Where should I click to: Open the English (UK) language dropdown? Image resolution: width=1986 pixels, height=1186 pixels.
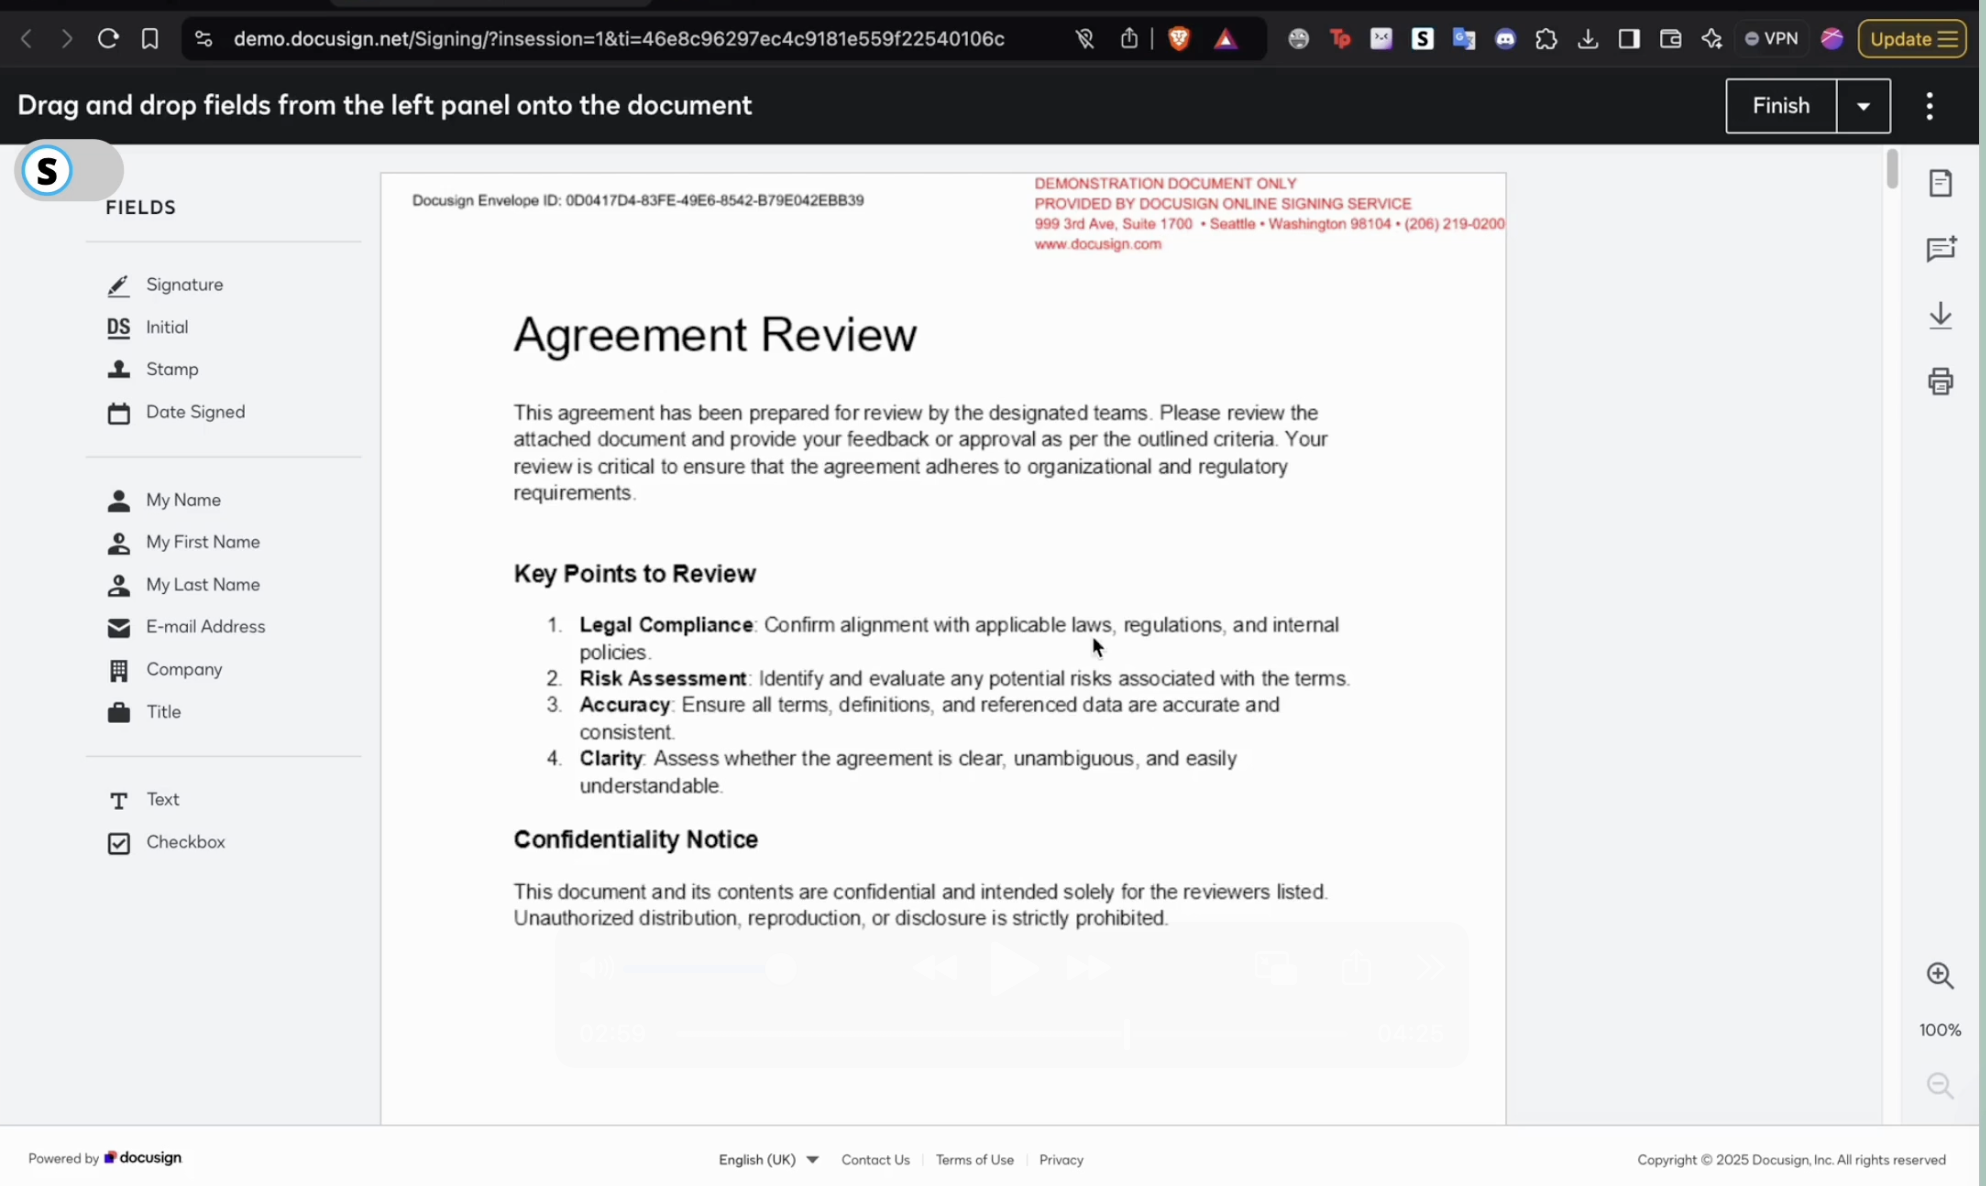(x=768, y=1160)
